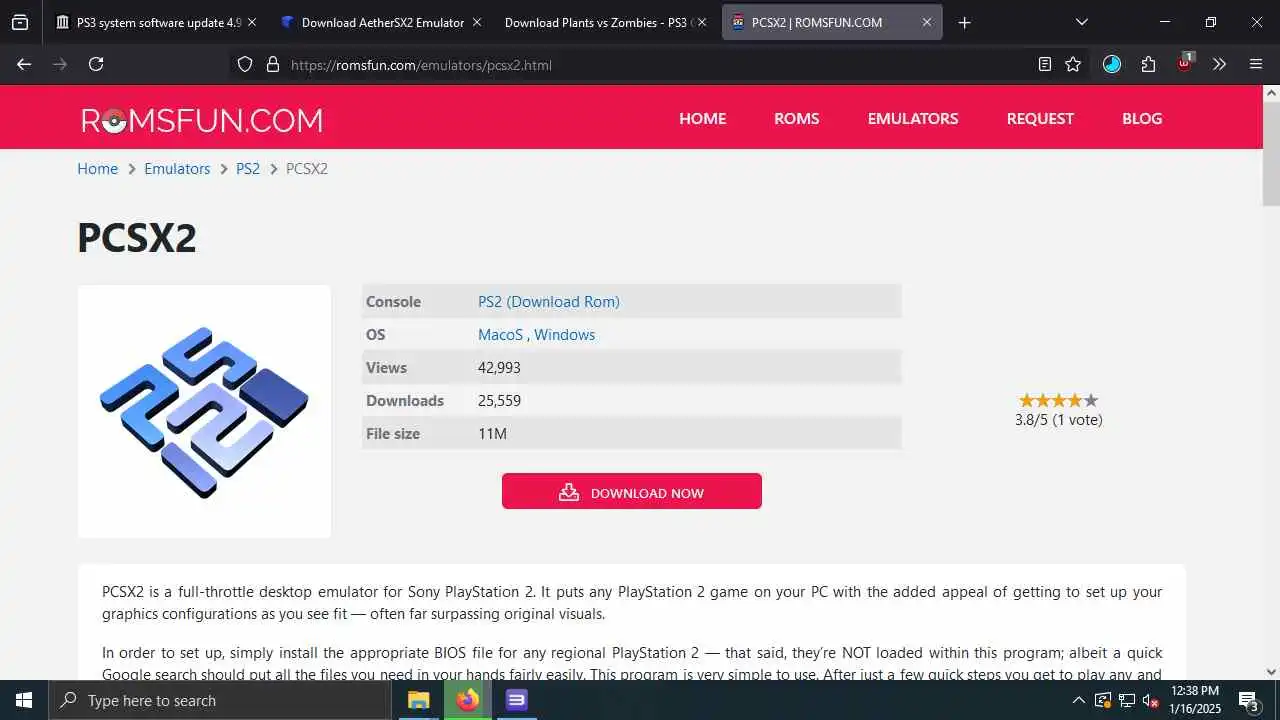Click the Downloads count 25,559
The image size is (1280, 720).
pyautogui.click(x=499, y=400)
